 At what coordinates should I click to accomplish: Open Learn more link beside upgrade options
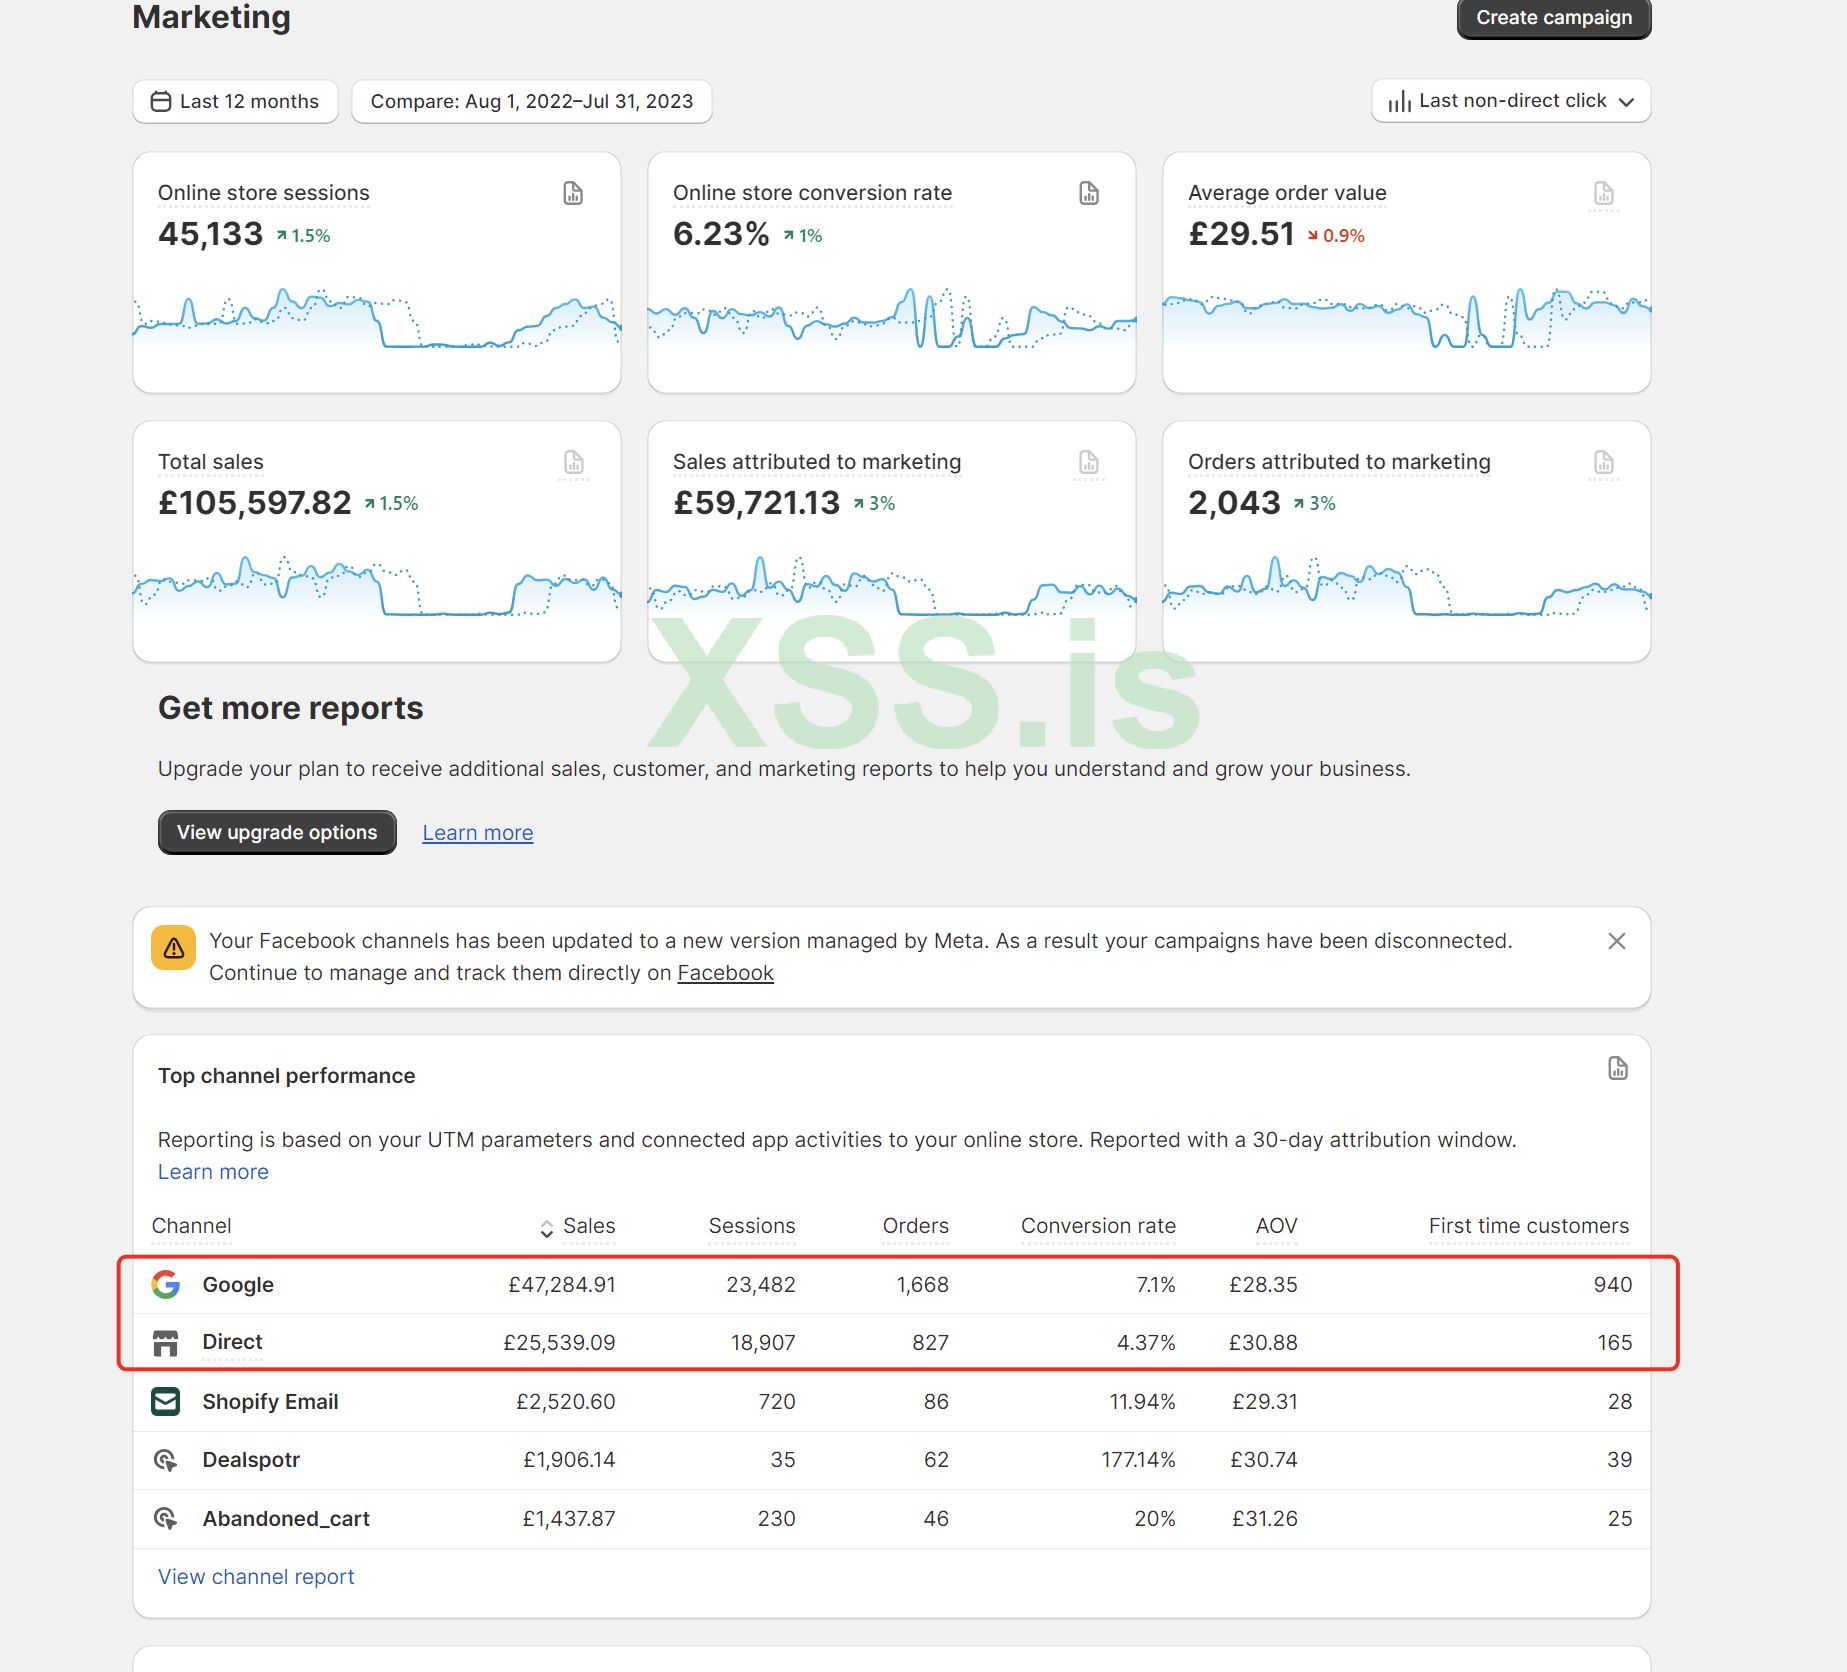point(477,833)
